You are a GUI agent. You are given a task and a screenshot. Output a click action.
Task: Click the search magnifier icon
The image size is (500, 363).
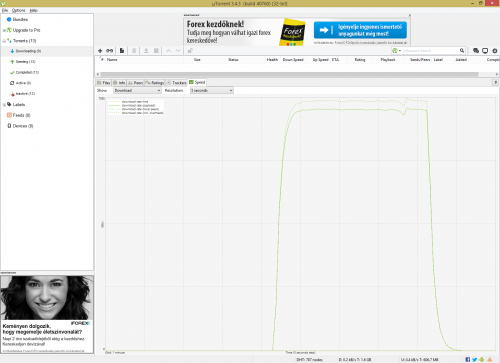pyautogui.click(x=462, y=51)
